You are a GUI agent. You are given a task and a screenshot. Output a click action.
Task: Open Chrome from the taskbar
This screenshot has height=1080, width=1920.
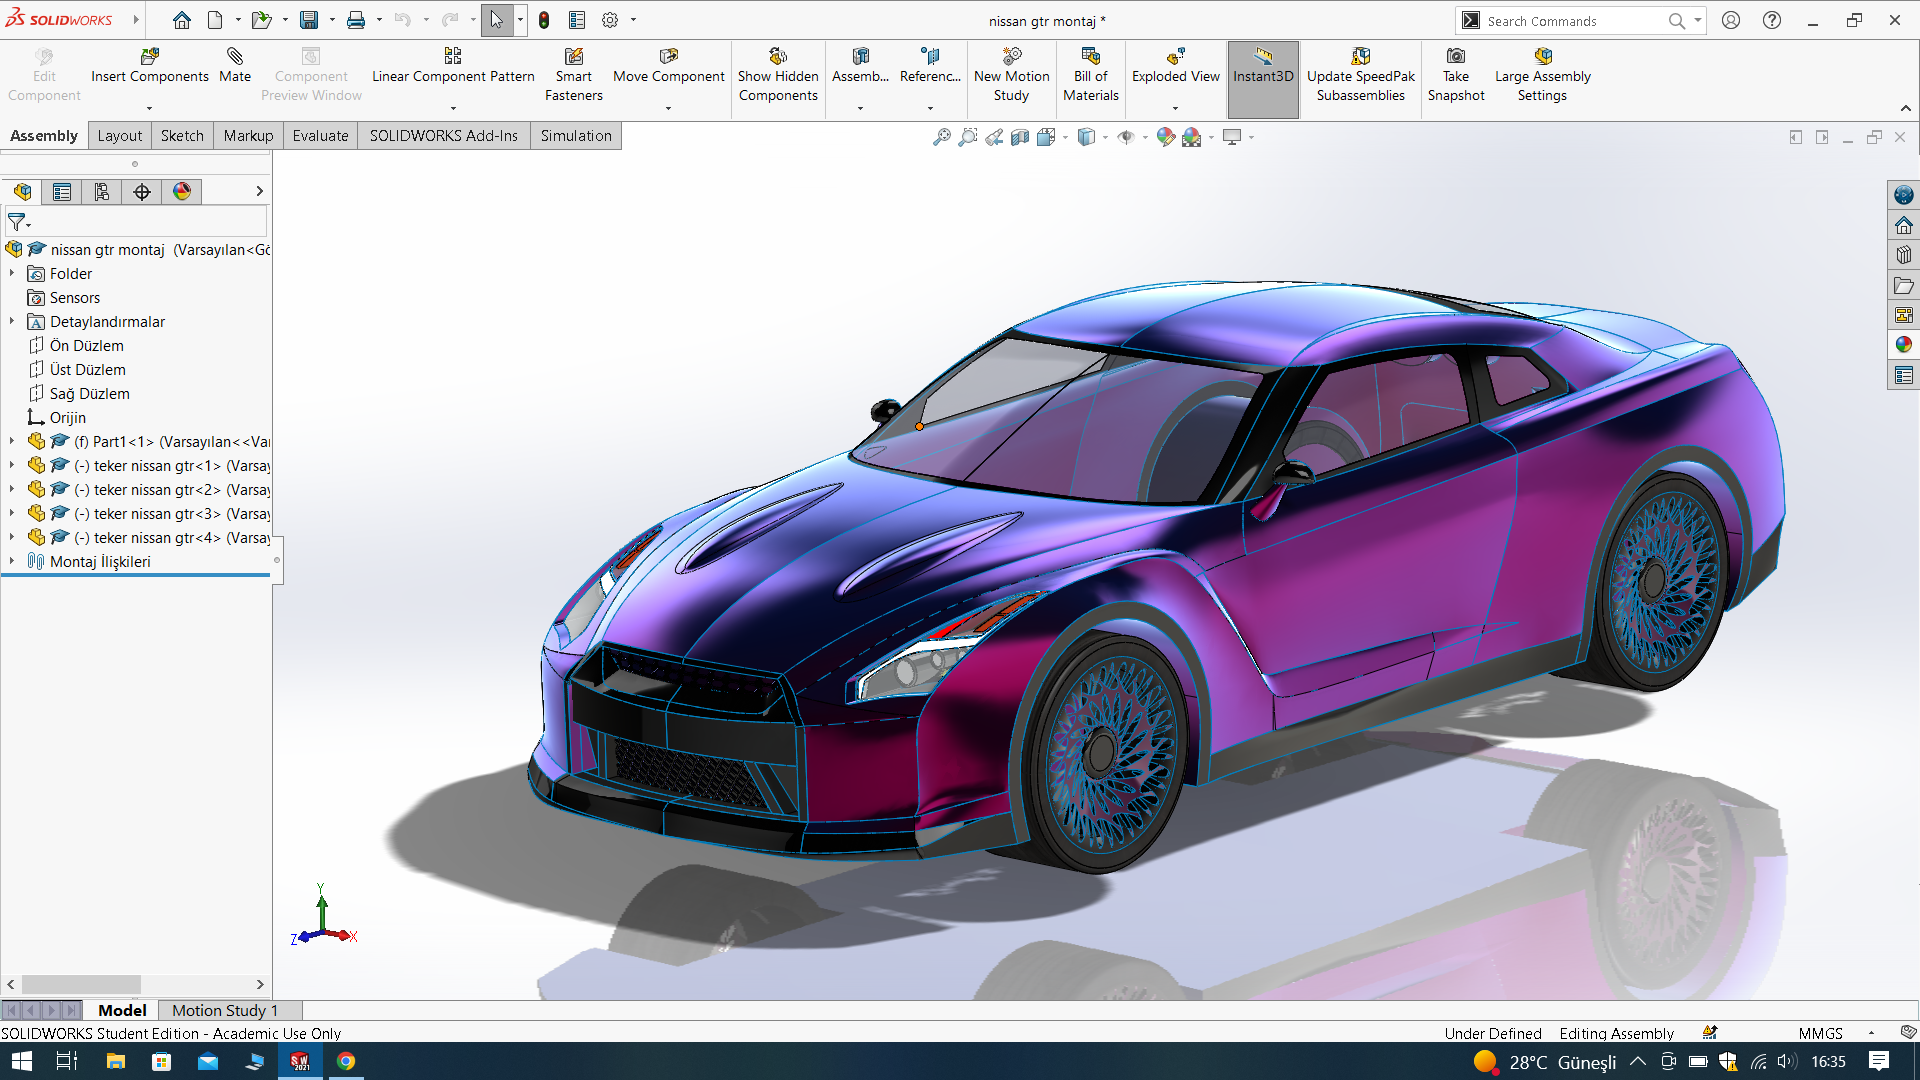(346, 1061)
